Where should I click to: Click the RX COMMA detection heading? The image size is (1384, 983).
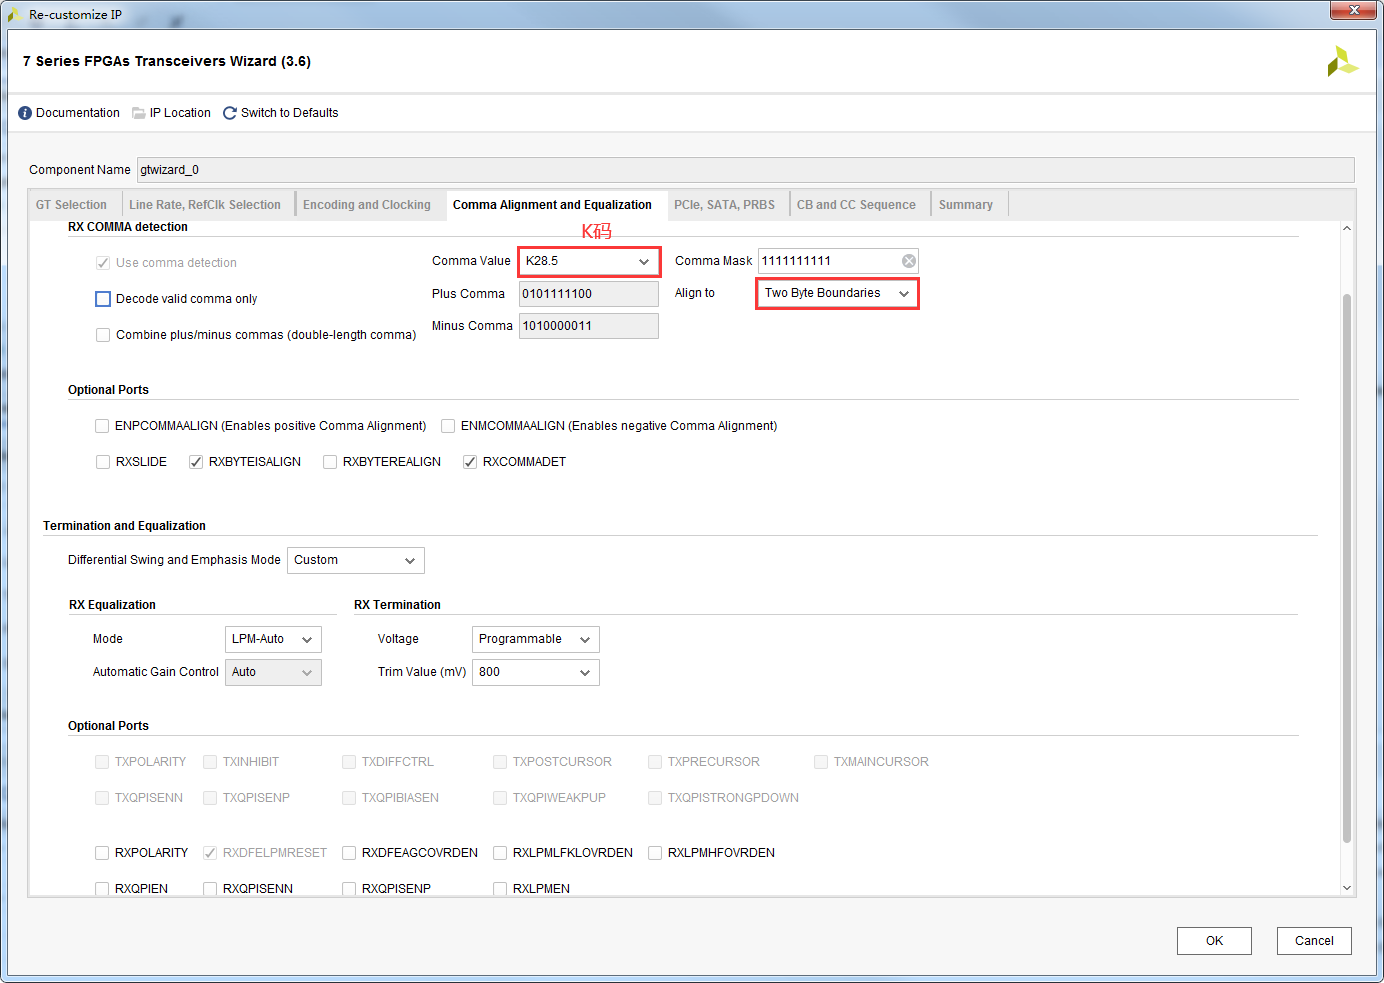click(x=128, y=227)
